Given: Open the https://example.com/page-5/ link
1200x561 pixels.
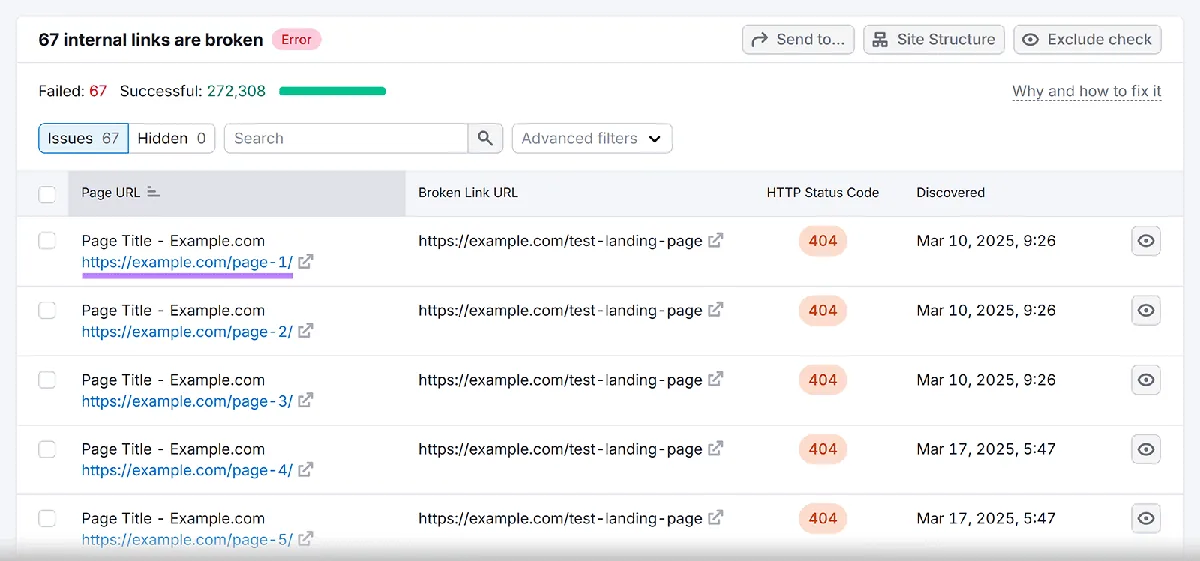Looking at the screenshot, I should (188, 538).
